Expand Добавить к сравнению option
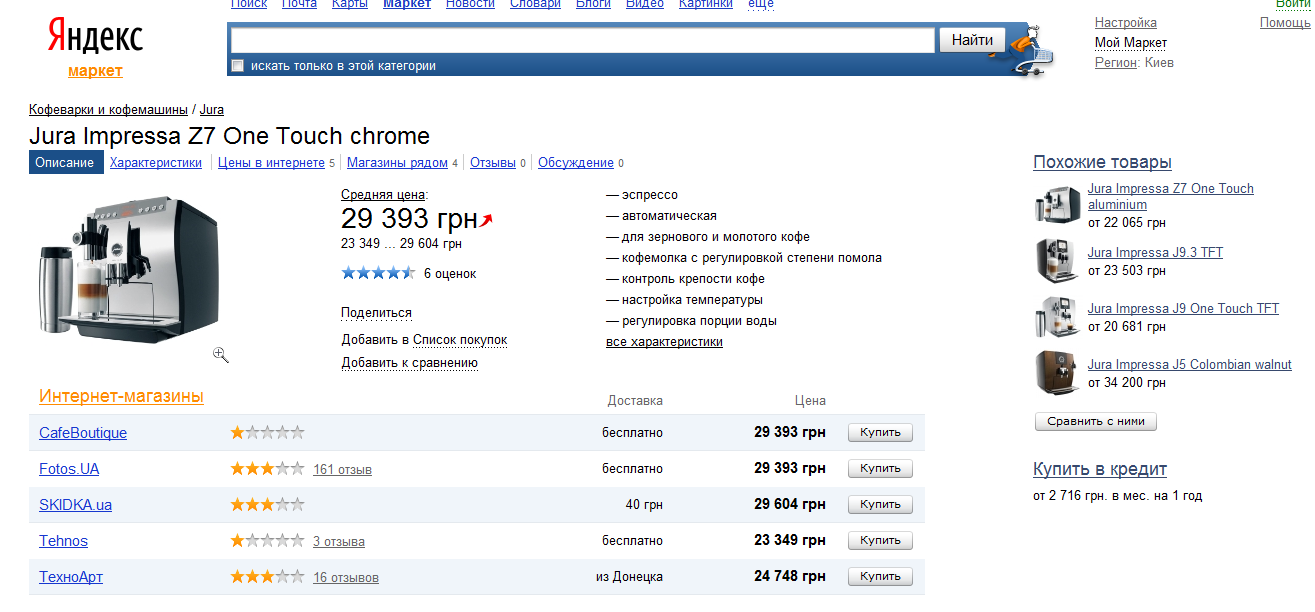The height and width of the screenshot is (612, 1315). pos(409,363)
